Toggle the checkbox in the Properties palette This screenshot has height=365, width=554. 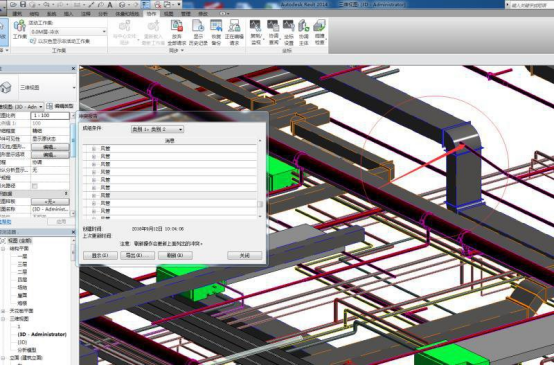(35, 186)
